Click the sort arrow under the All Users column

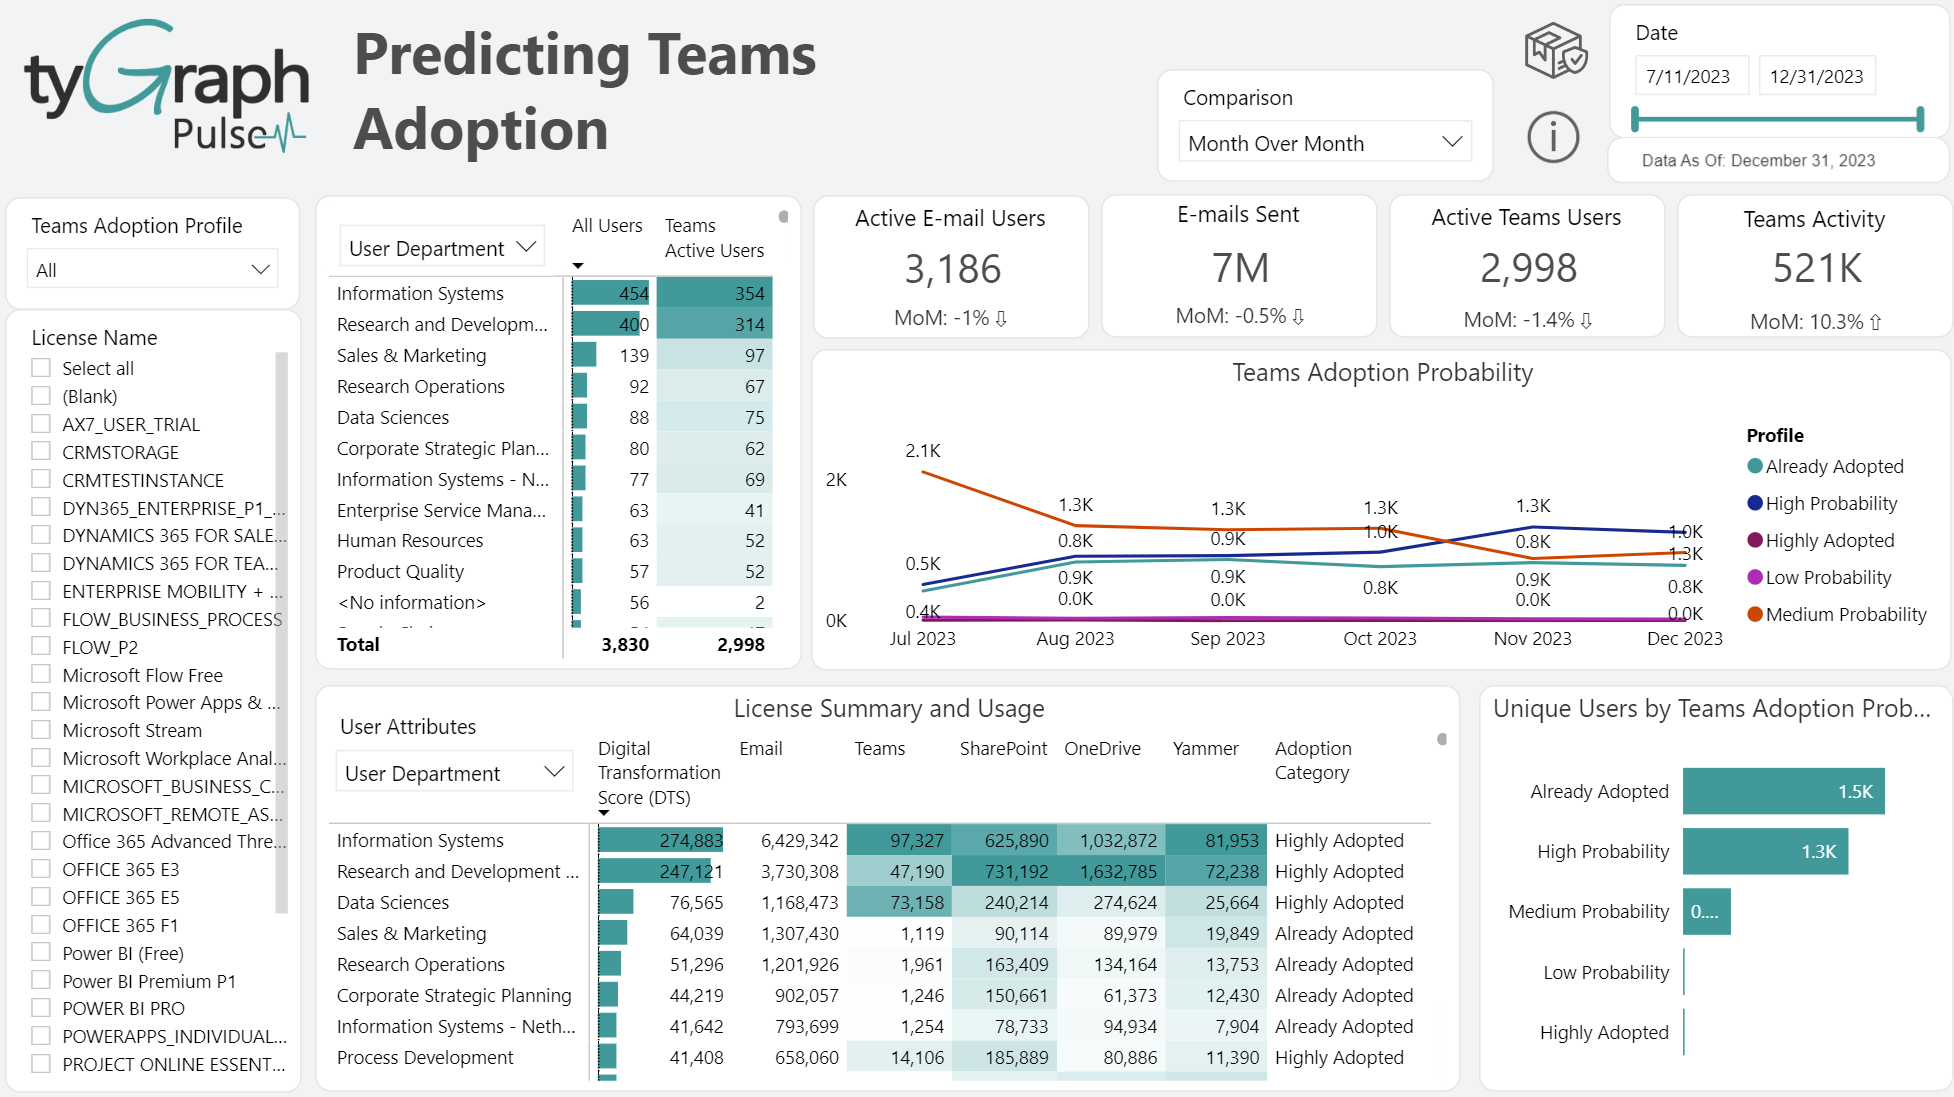578,265
